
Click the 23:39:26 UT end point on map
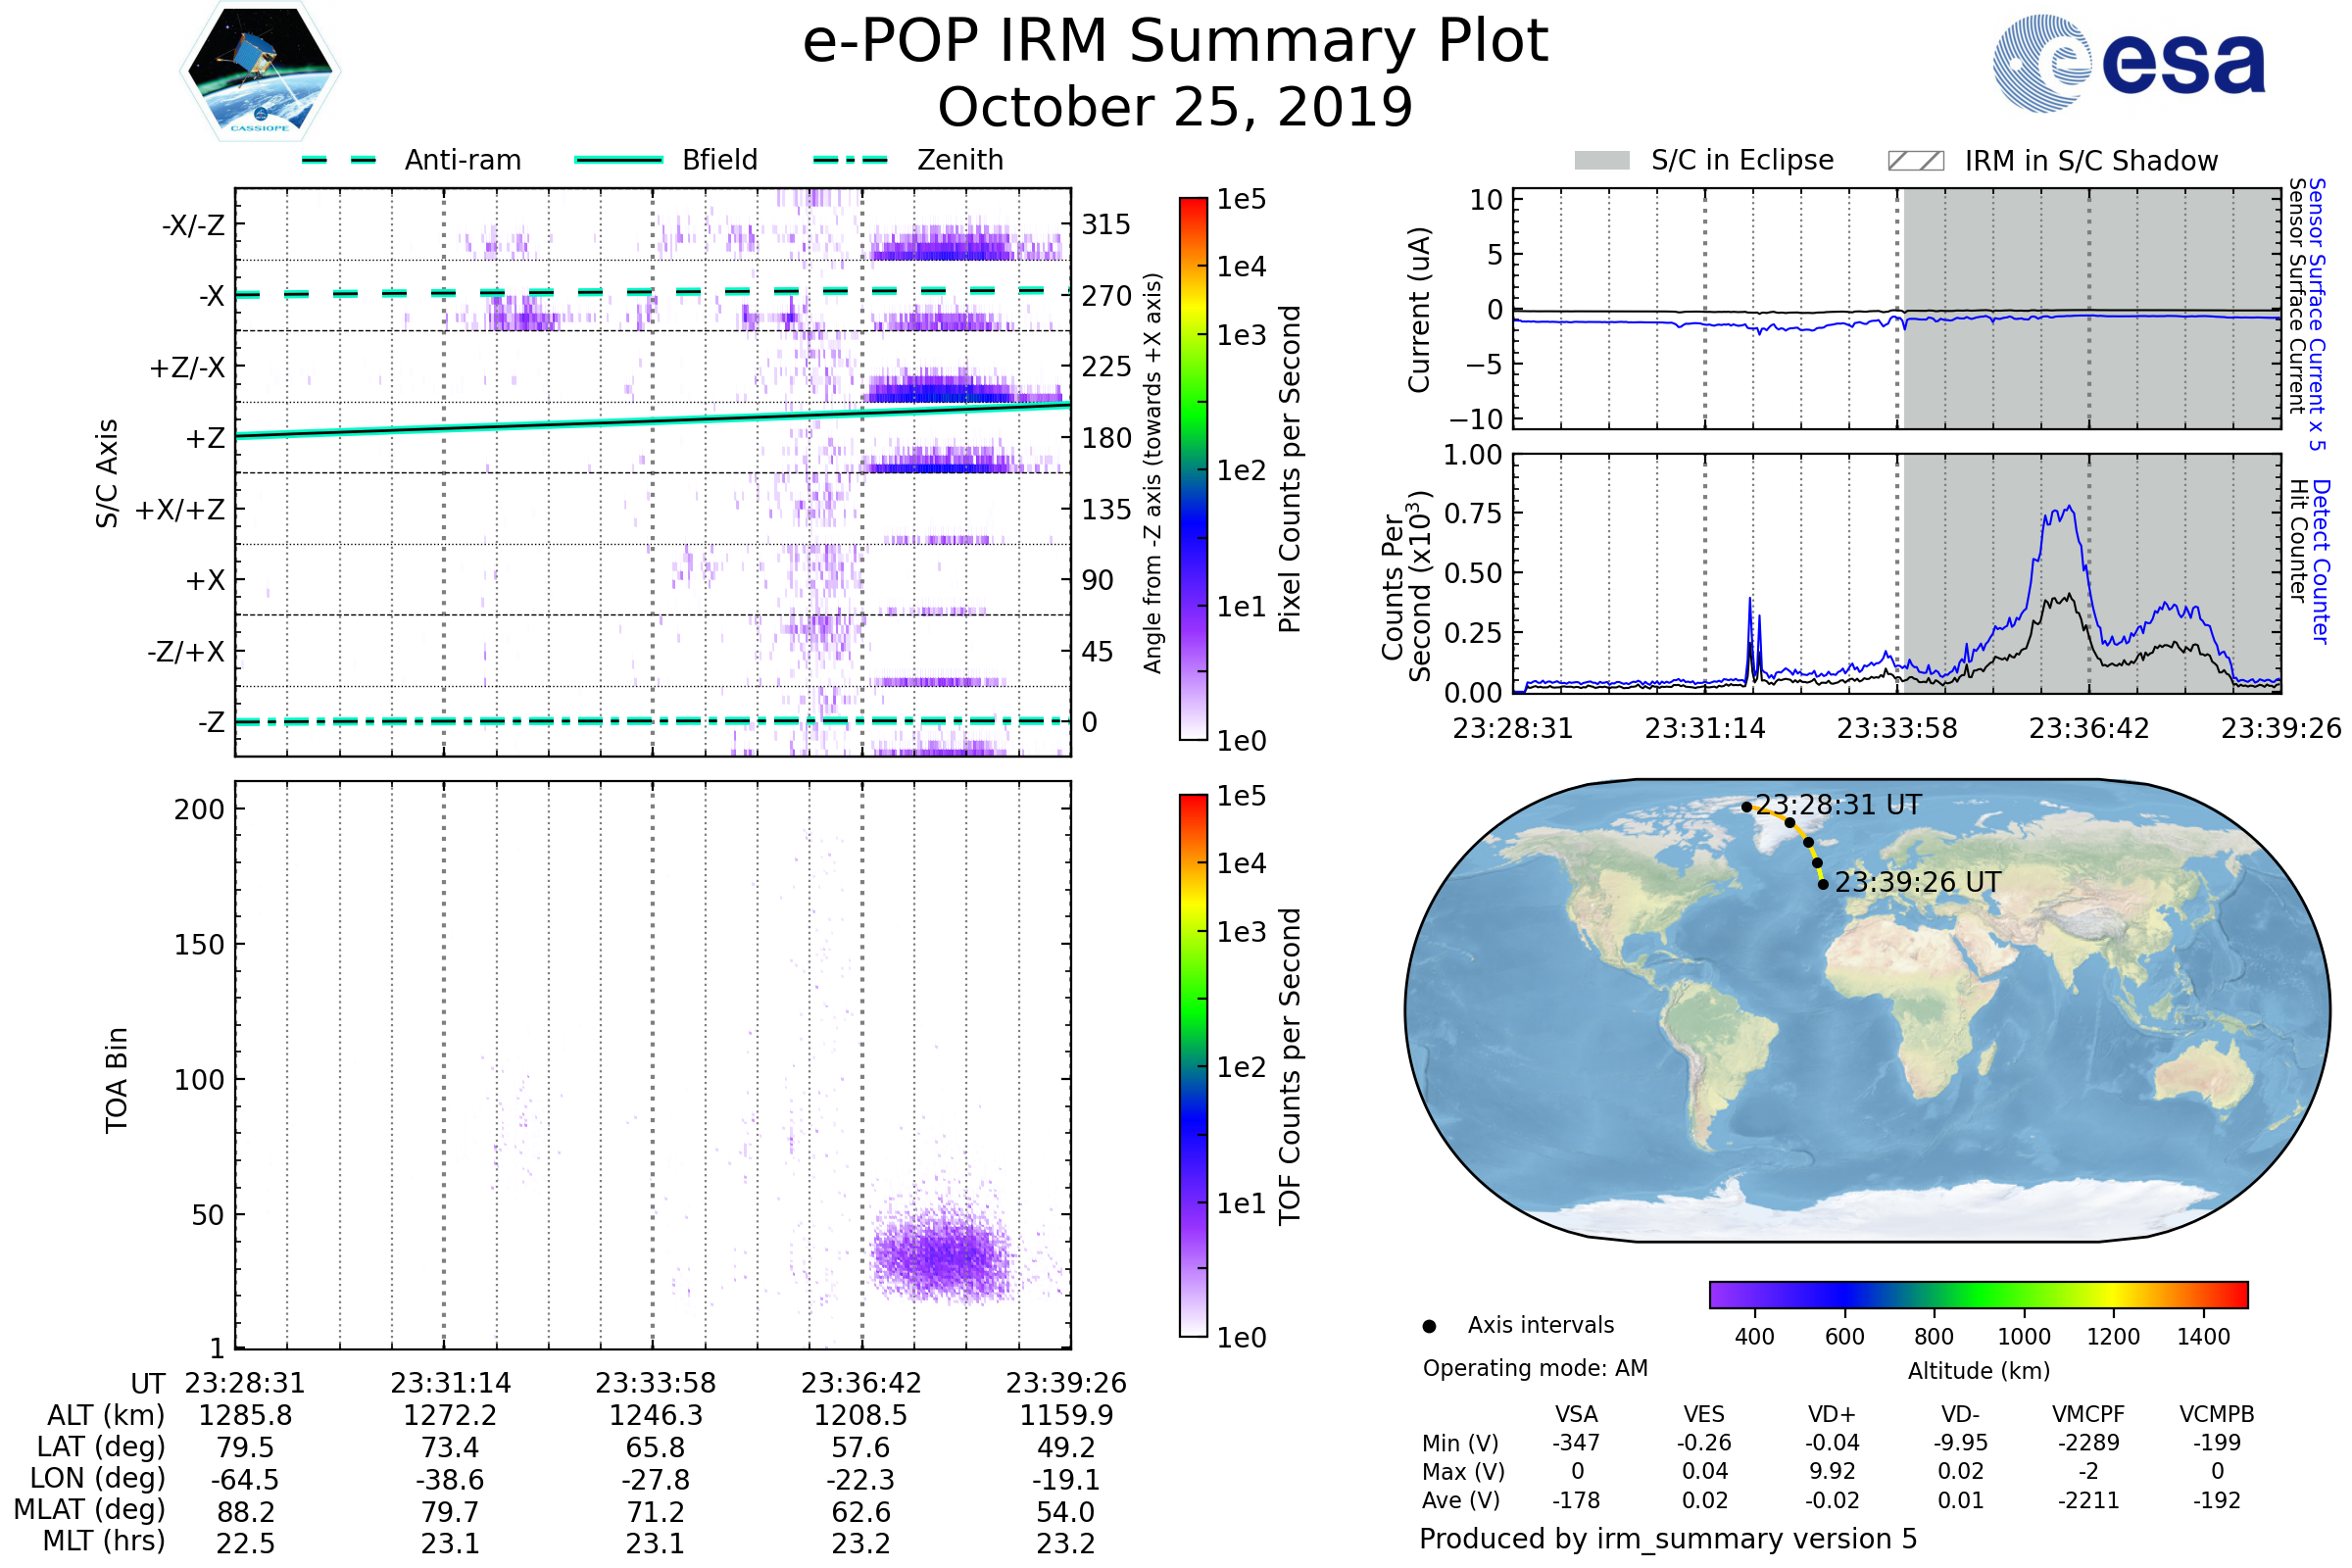(1823, 884)
